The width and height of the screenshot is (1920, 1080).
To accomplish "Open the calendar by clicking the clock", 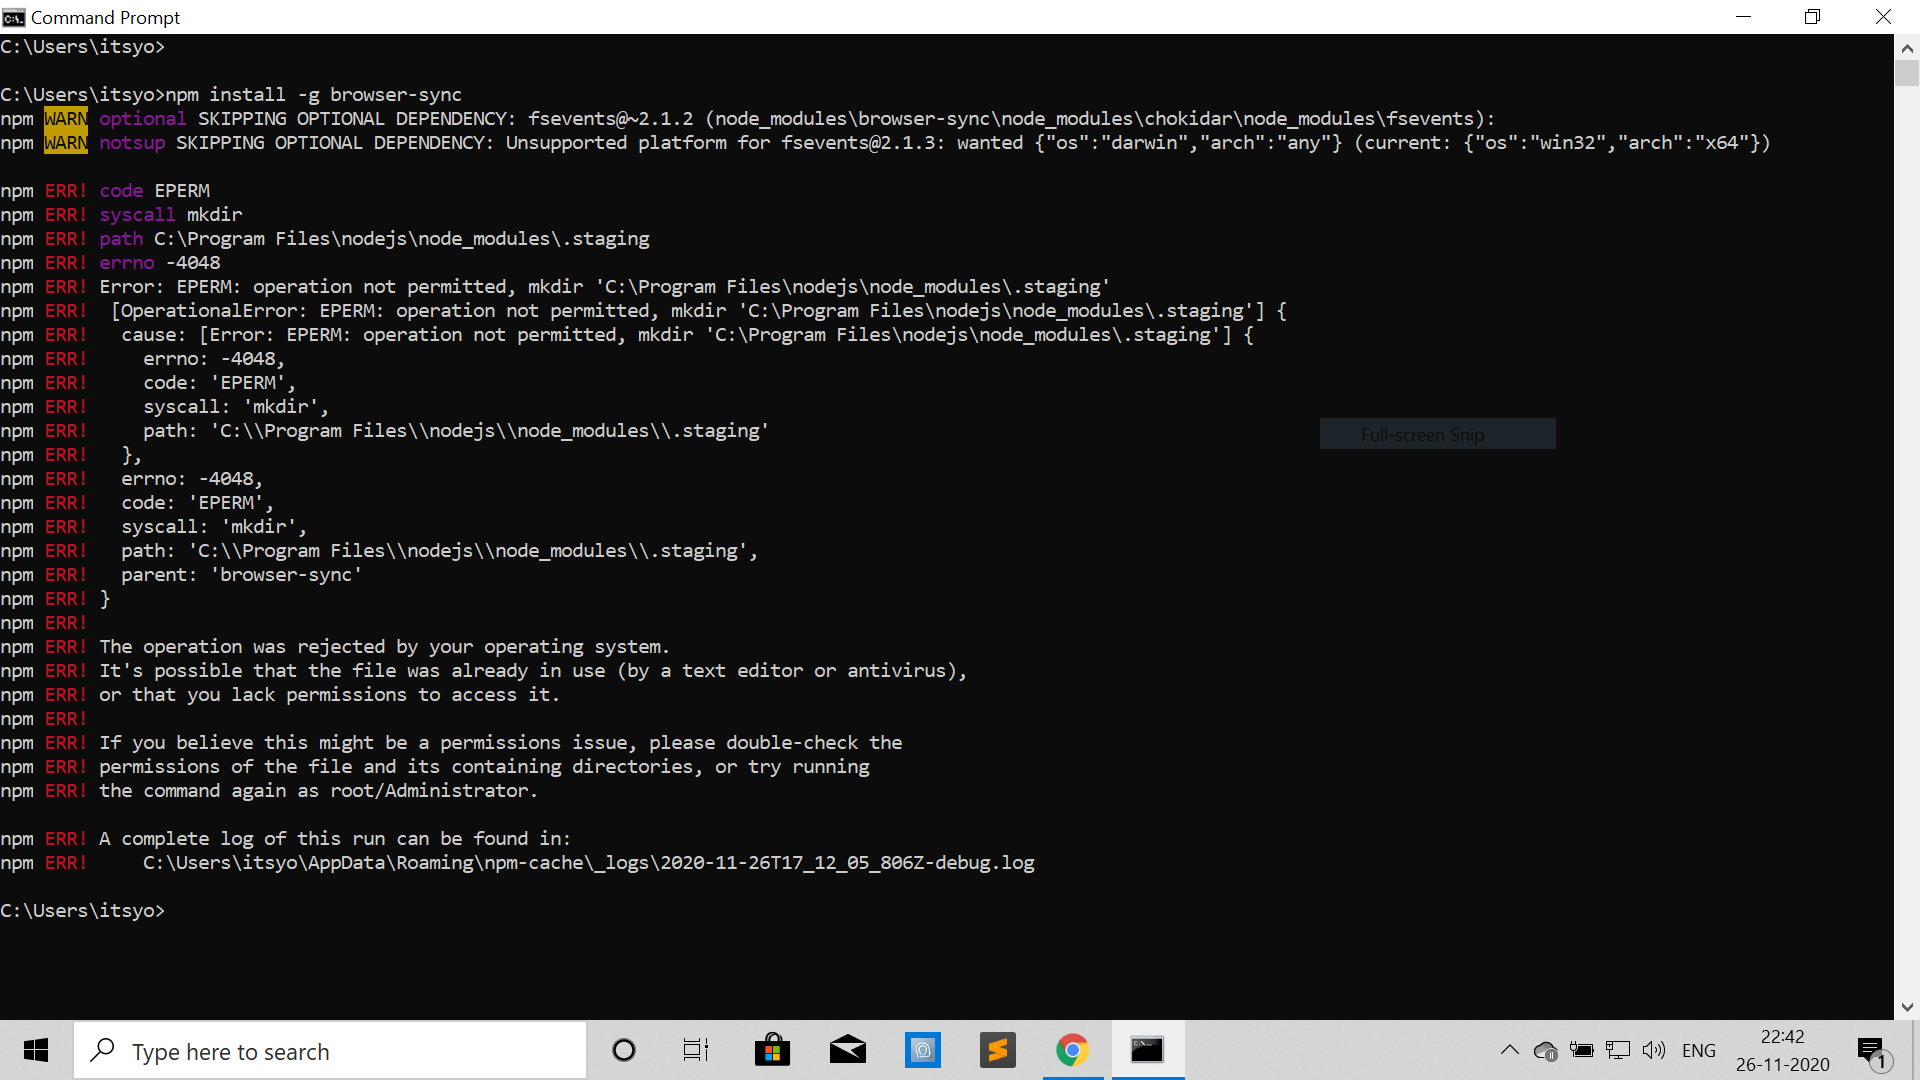I will tap(1782, 1050).
